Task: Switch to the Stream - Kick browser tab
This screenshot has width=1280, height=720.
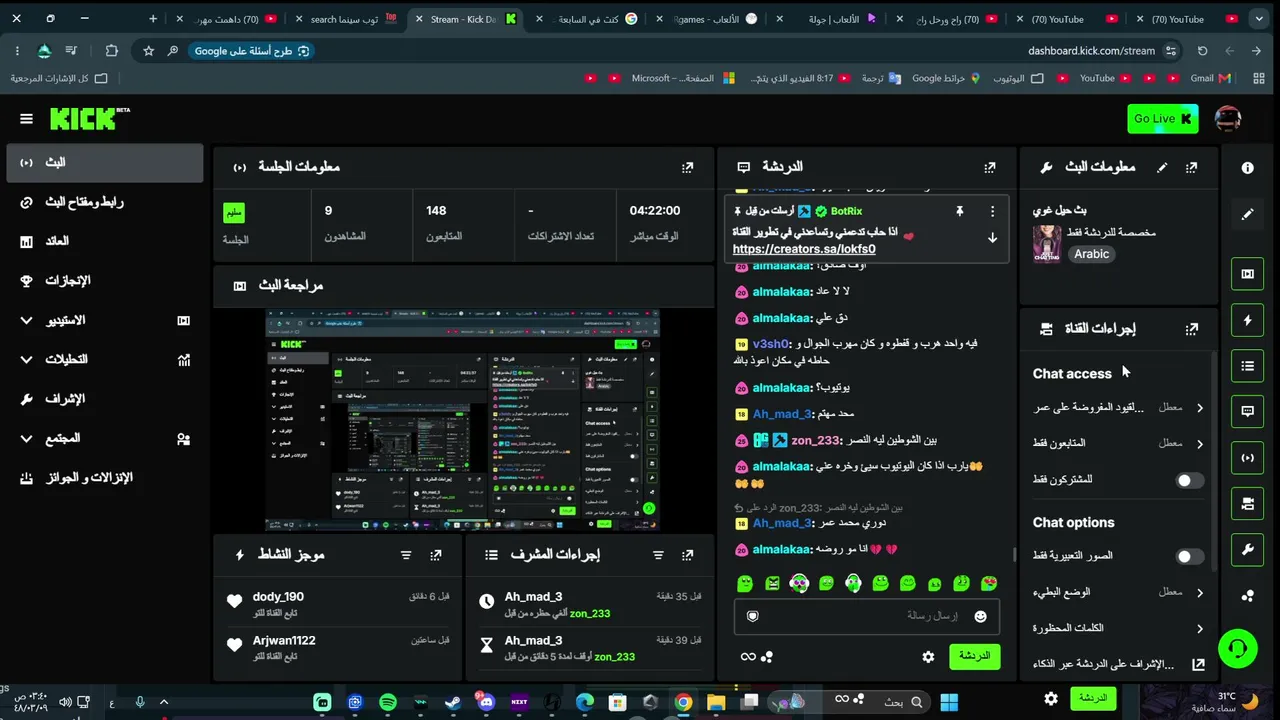Action: 465,19
